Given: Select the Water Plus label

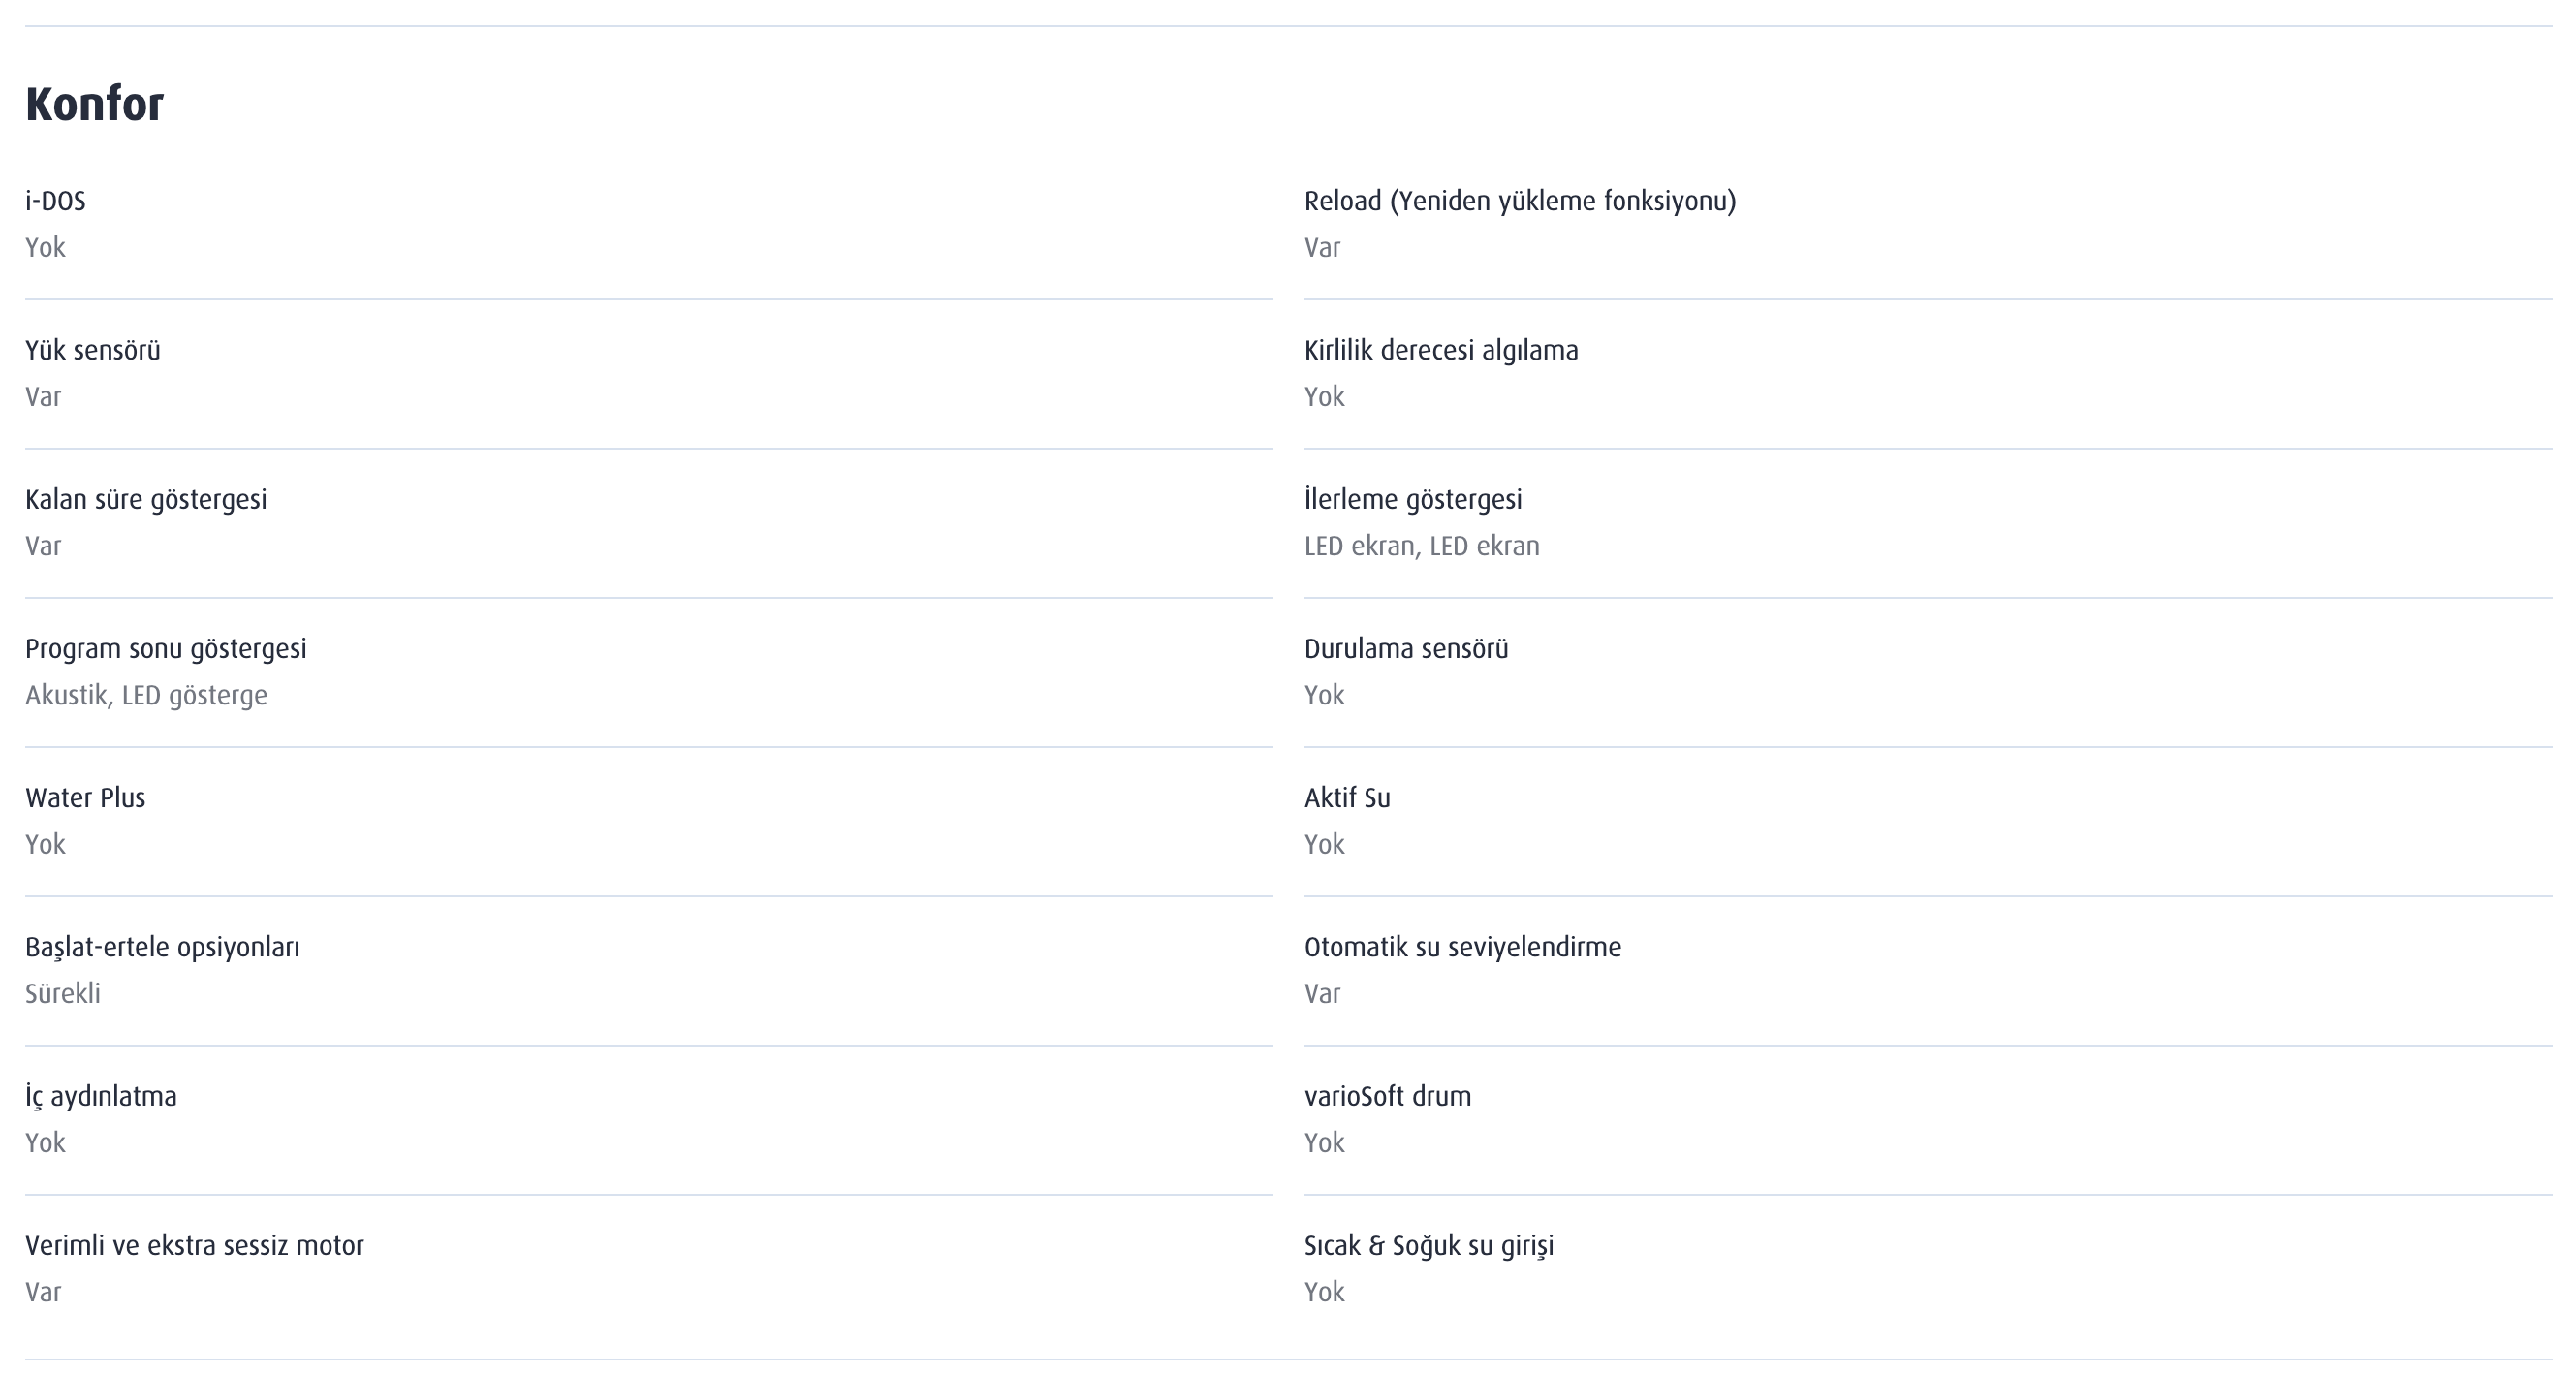Looking at the screenshot, I should point(85,798).
